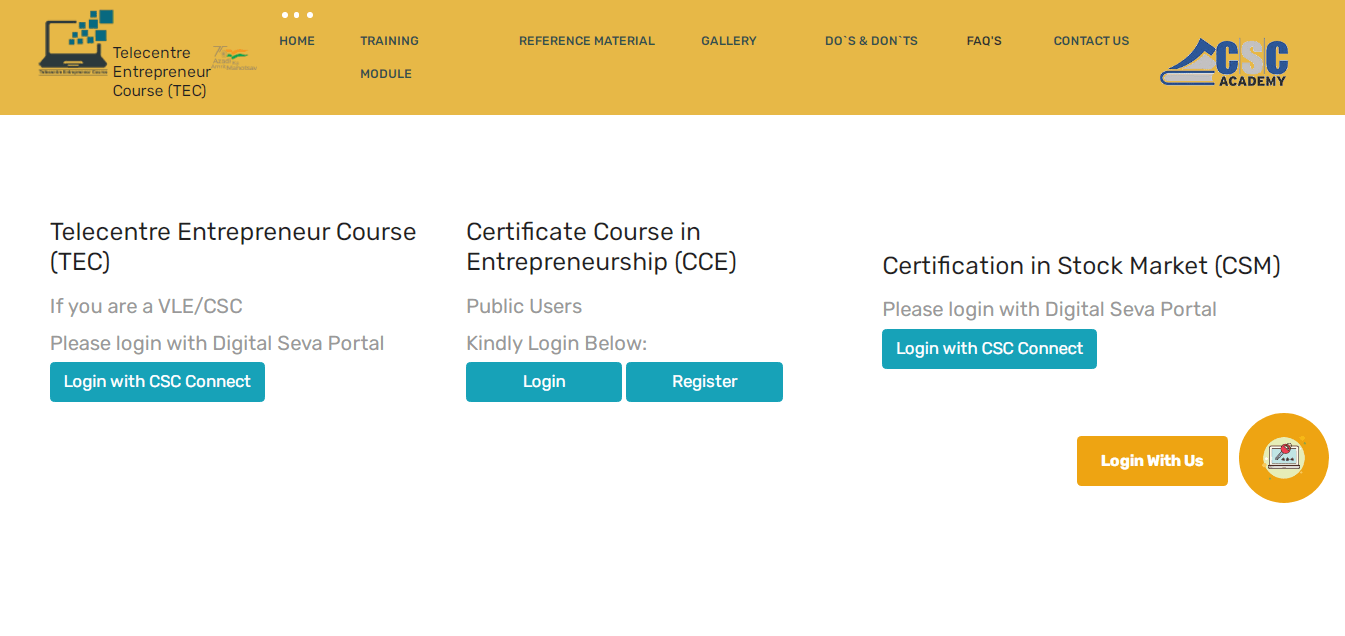
Task: Open the HOME menu item
Action: point(296,40)
